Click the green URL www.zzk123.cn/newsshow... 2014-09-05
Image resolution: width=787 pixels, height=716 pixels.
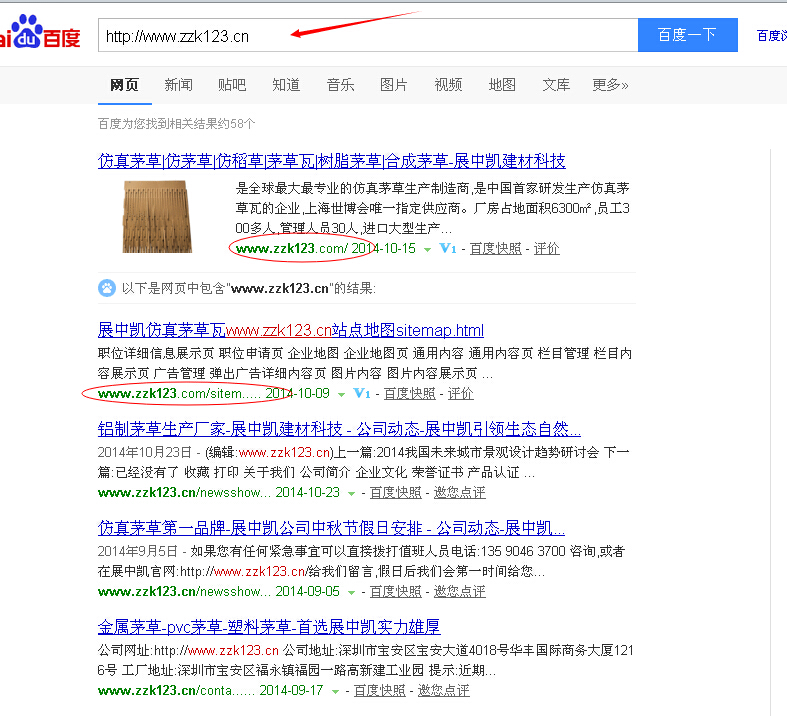coord(219,591)
